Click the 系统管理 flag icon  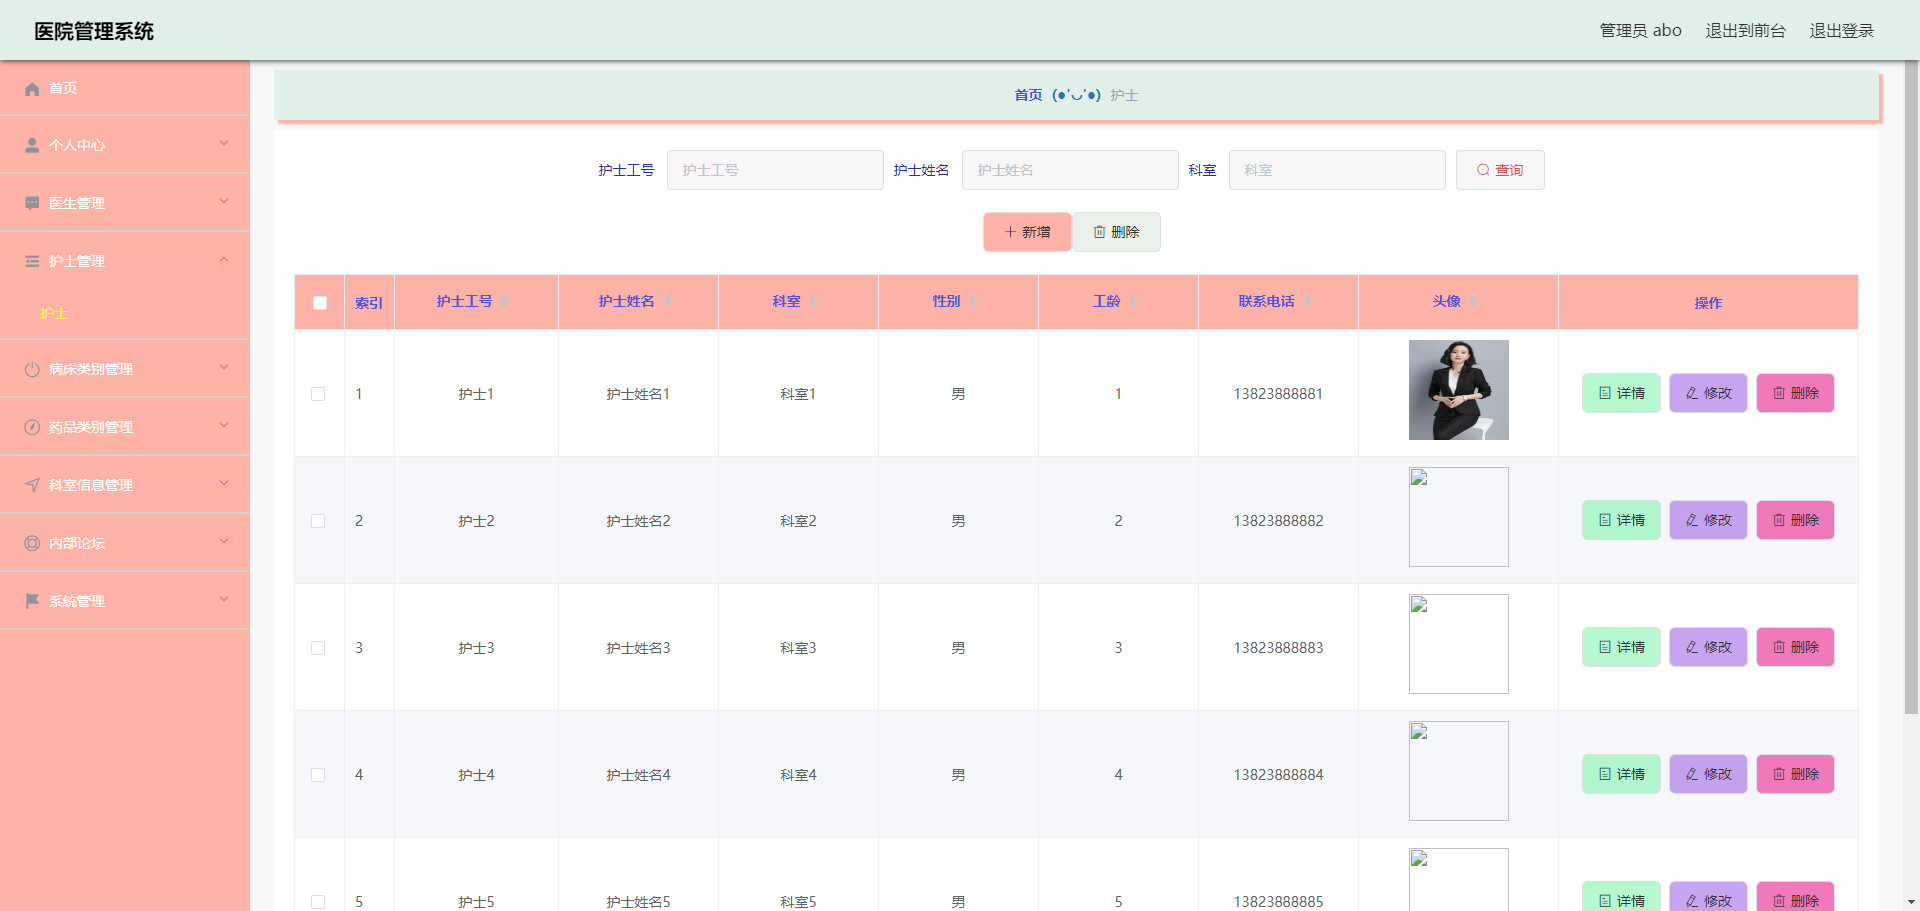tap(32, 602)
